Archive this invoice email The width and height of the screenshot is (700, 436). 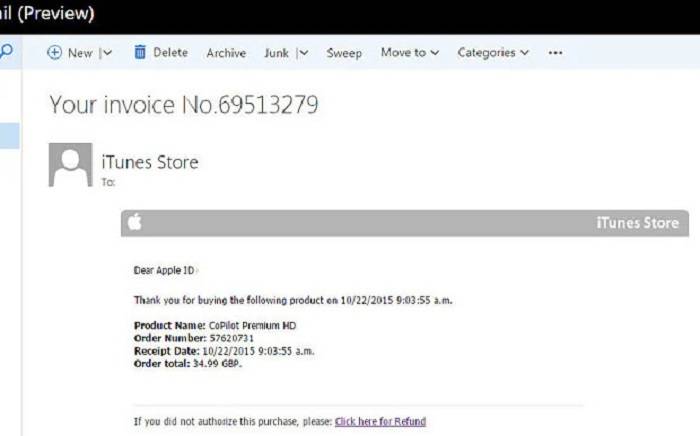tap(226, 53)
